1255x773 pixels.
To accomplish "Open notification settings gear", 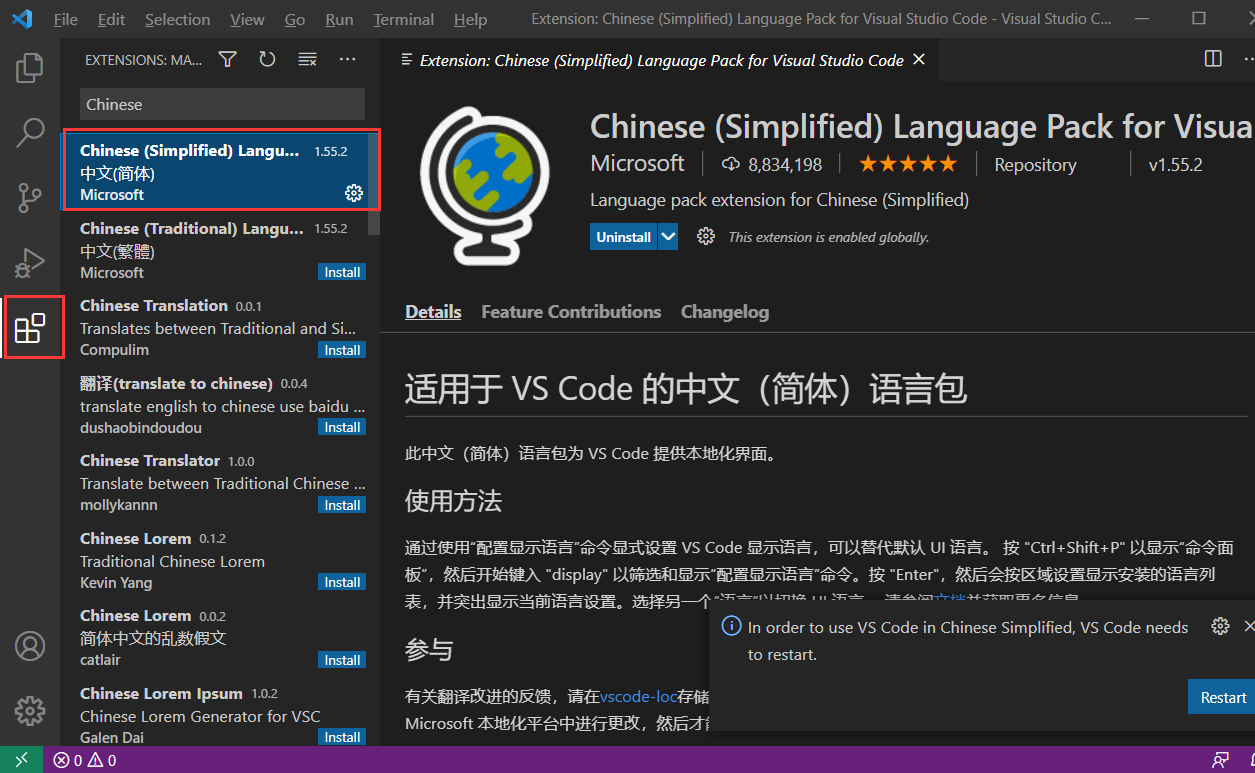I will coord(1220,627).
